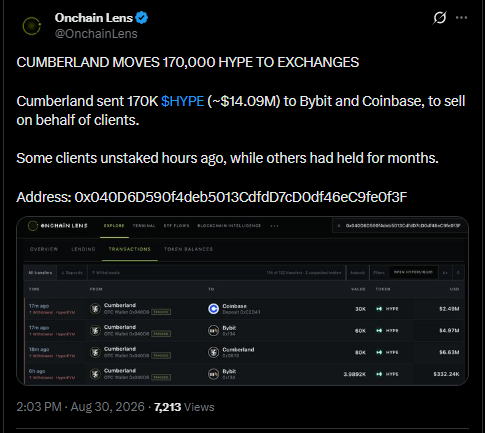
Task: Open the Filters control
Action: tap(379, 273)
